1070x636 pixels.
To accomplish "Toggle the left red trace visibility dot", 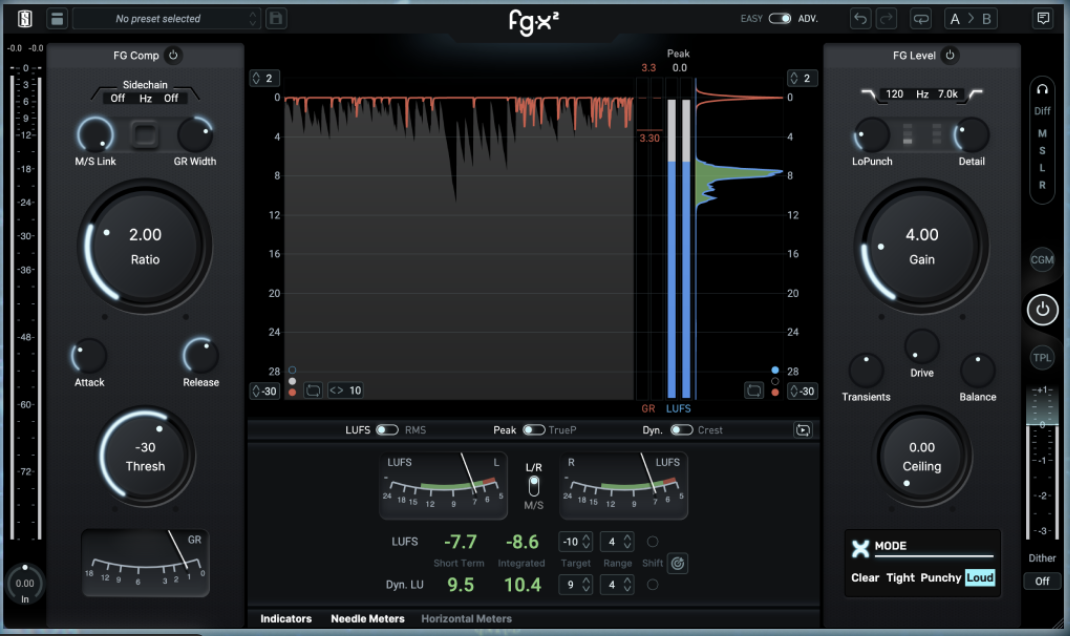I will [292, 392].
